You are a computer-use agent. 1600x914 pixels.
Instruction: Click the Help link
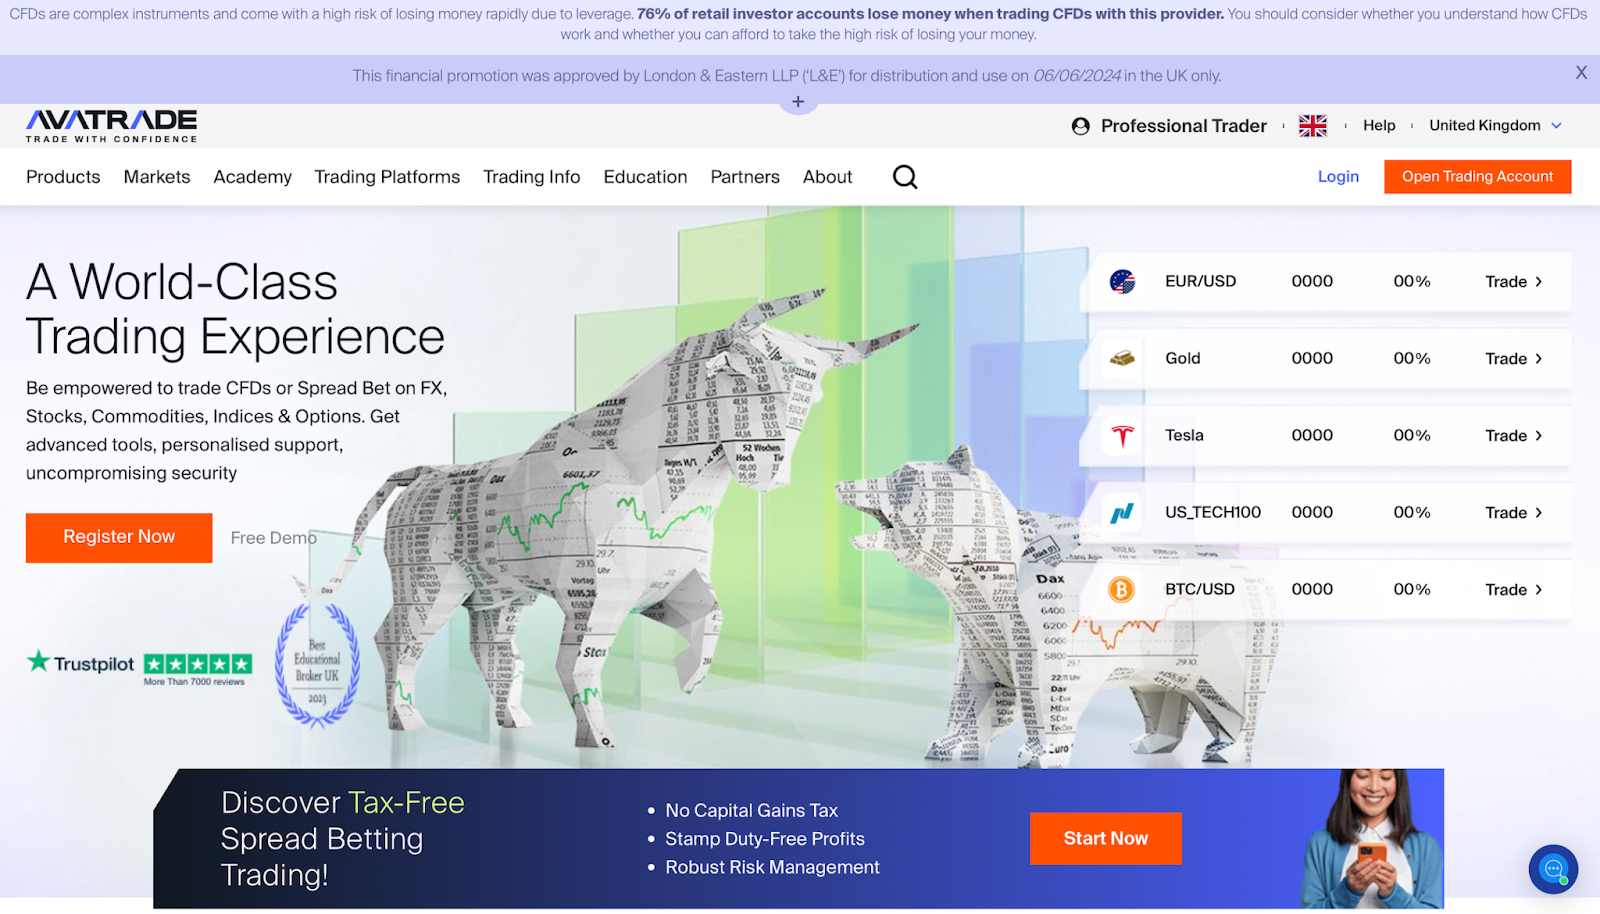(1379, 125)
